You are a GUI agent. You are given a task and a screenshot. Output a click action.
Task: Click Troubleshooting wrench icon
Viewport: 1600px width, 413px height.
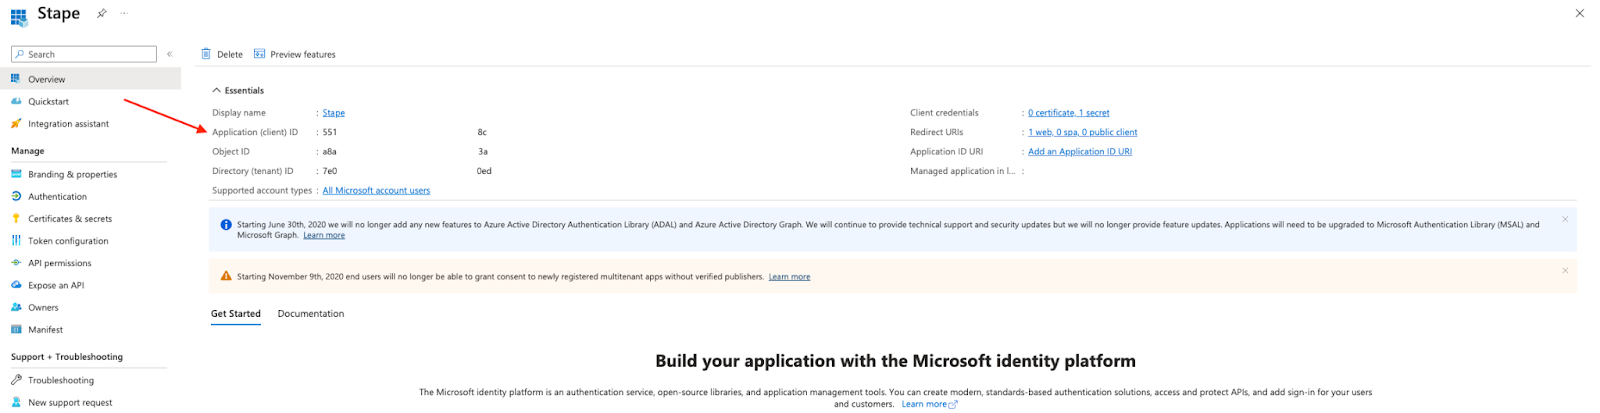click(x=16, y=380)
